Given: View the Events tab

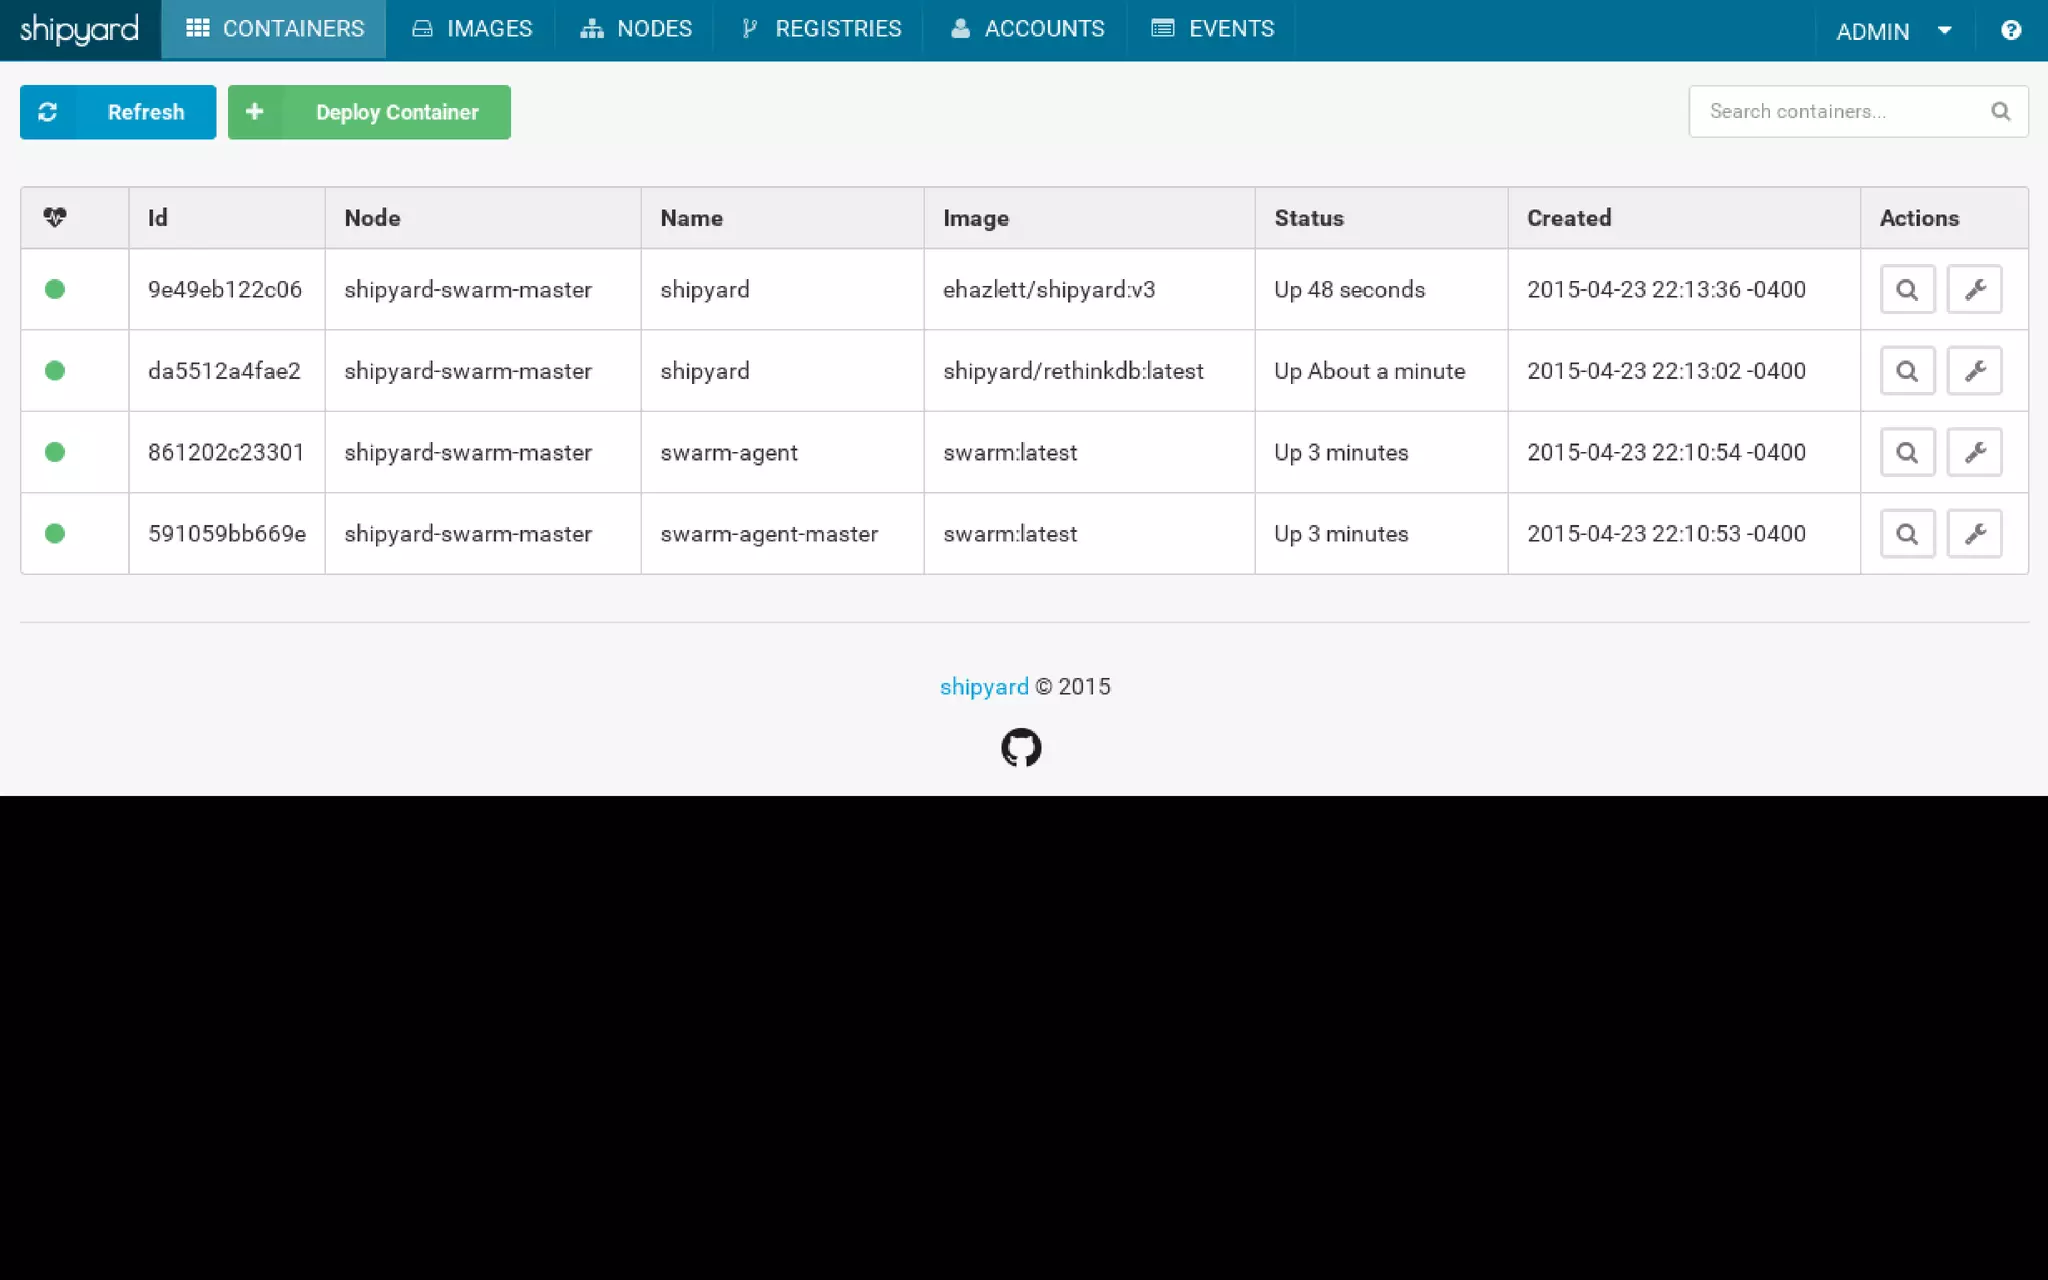Looking at the screenshot, I should (x=1212, y=29).
